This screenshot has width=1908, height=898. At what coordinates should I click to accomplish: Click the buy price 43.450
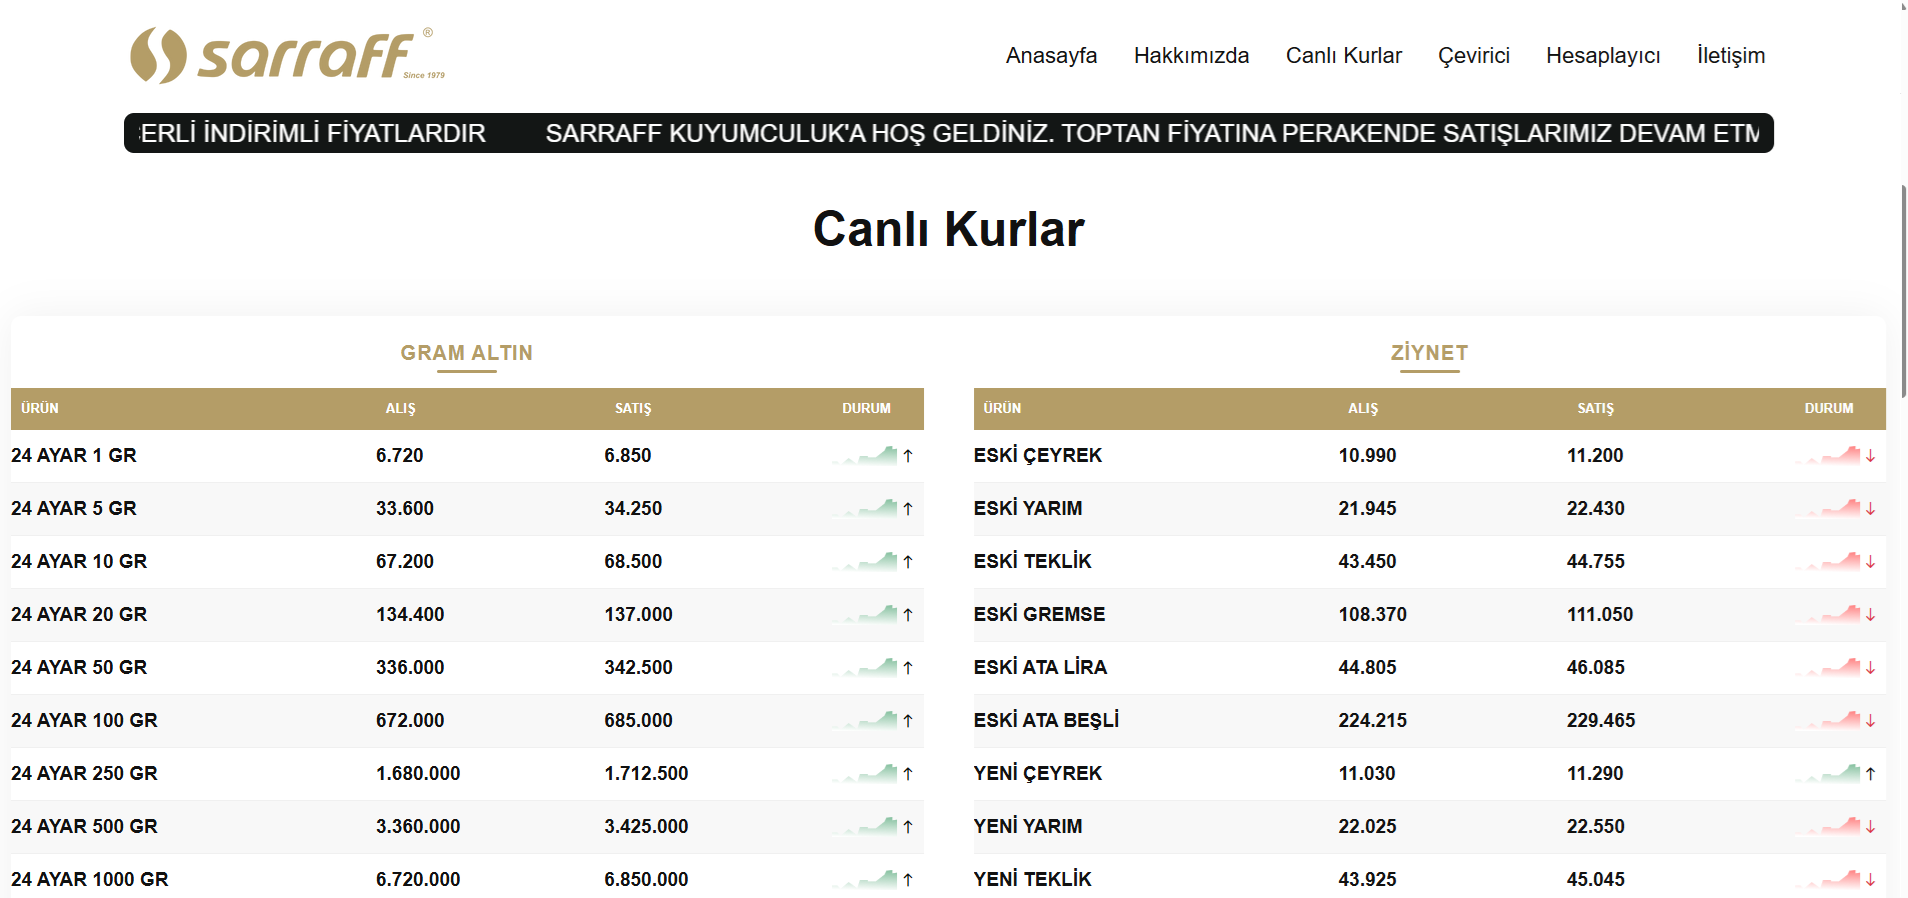1367,561
